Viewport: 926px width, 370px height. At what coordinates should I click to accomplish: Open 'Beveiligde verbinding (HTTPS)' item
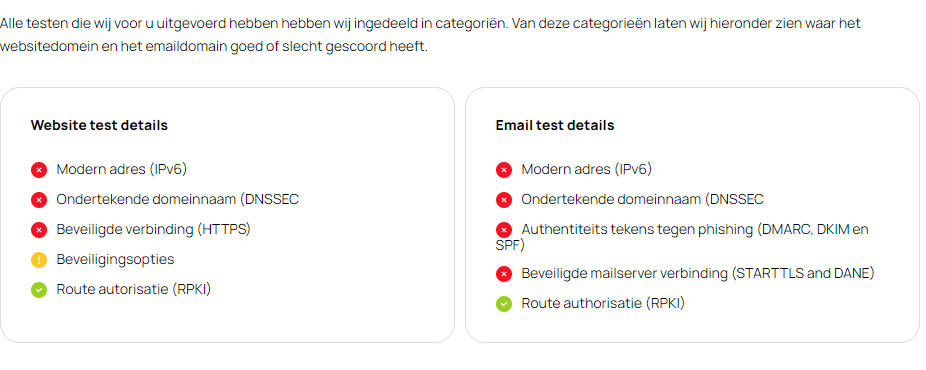154,230
